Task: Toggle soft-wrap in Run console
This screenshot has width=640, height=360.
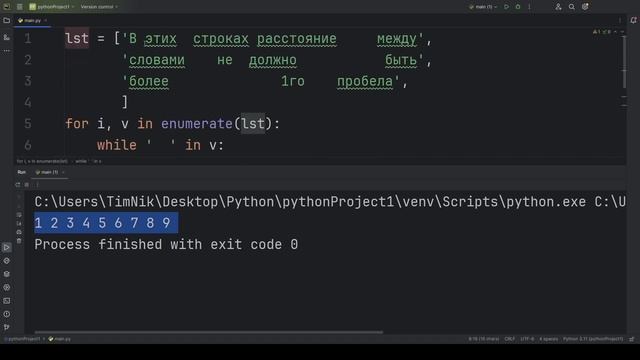Action: (x=19, y=215)
